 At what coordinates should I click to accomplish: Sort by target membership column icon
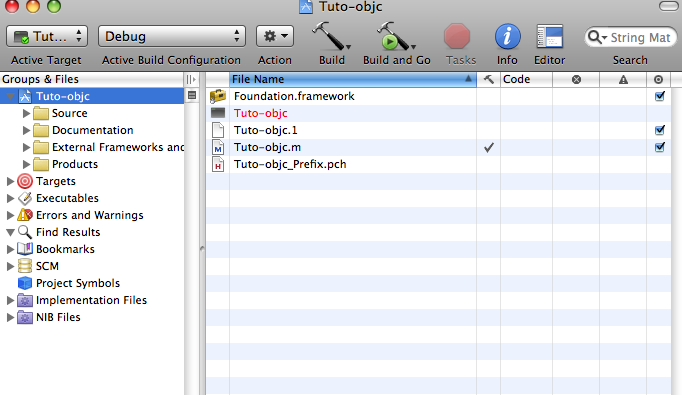tap(659, 80)
